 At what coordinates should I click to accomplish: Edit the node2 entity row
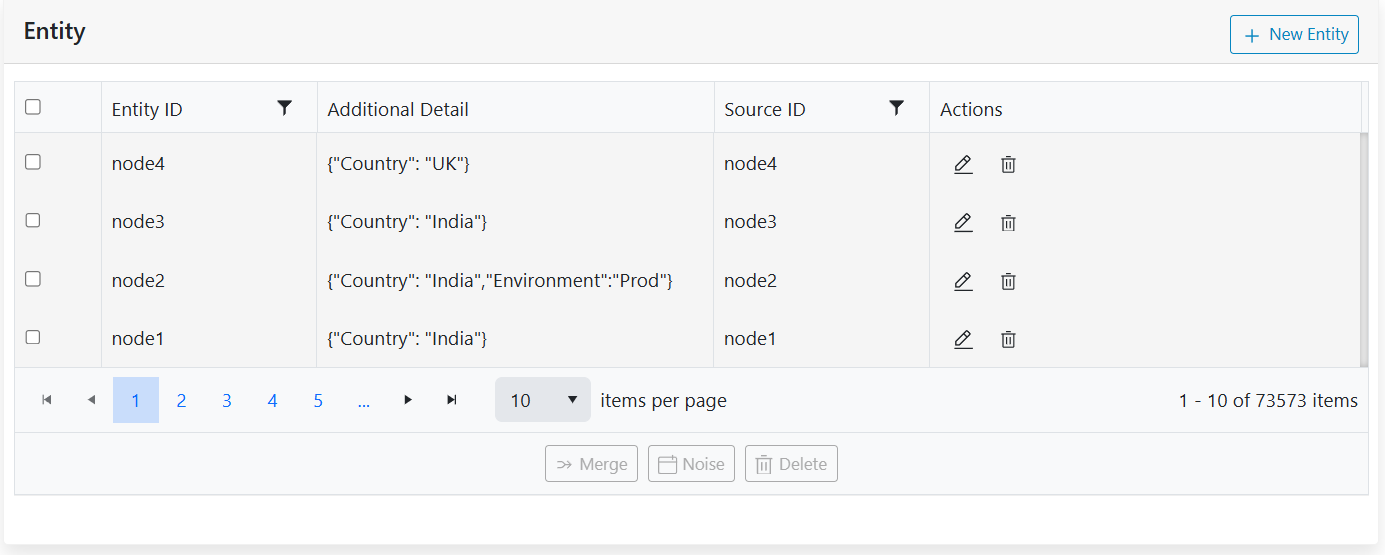(x=963, y=281)
